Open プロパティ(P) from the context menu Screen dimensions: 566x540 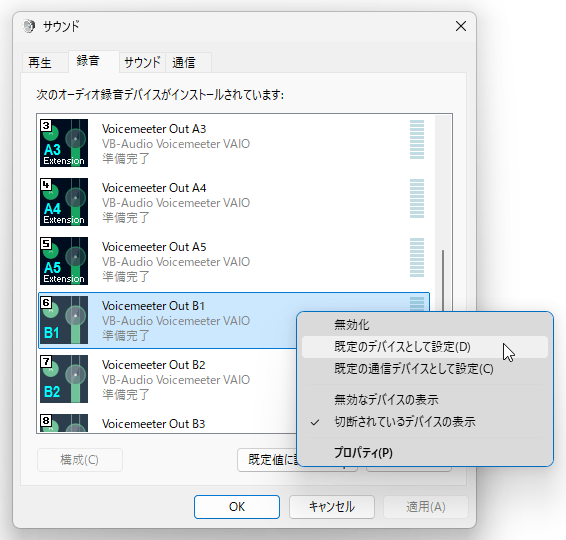pyautogui.click(x=424, y=453)
